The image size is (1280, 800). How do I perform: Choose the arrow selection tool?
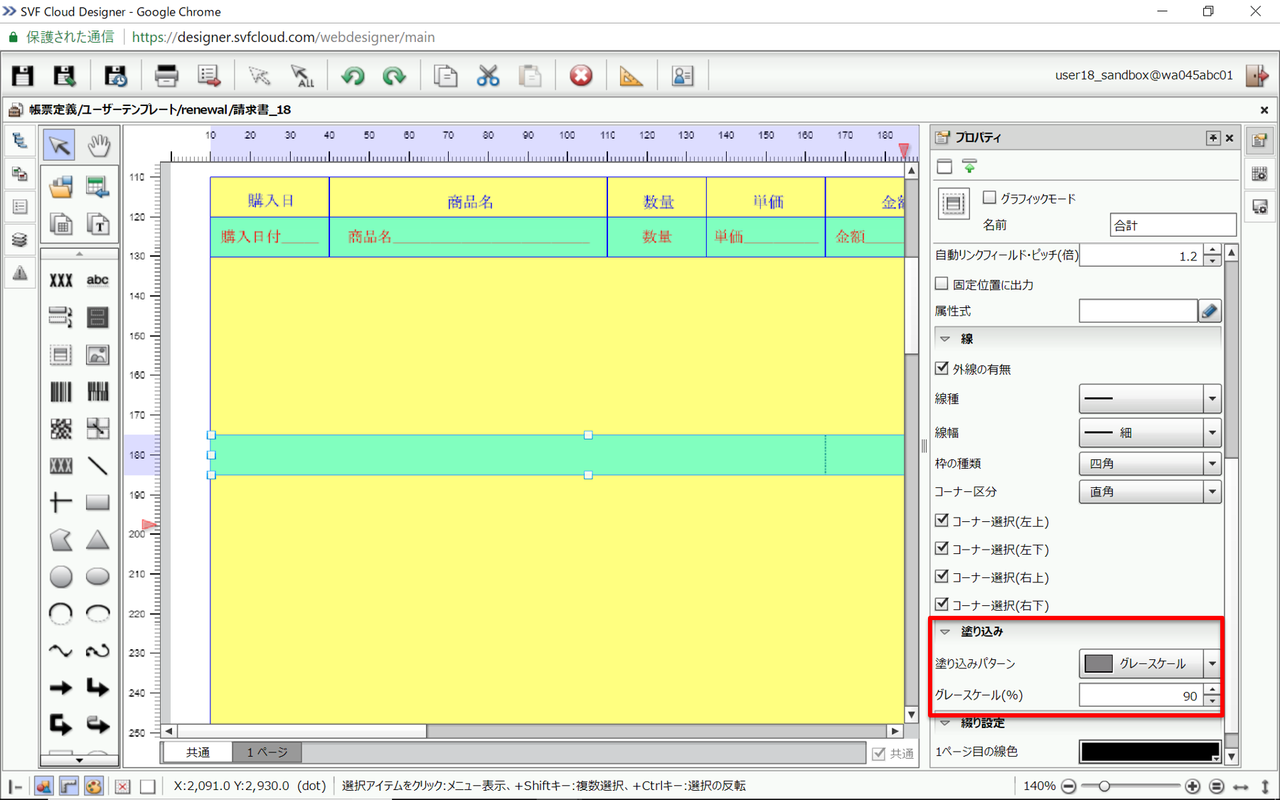pos(60,145)
